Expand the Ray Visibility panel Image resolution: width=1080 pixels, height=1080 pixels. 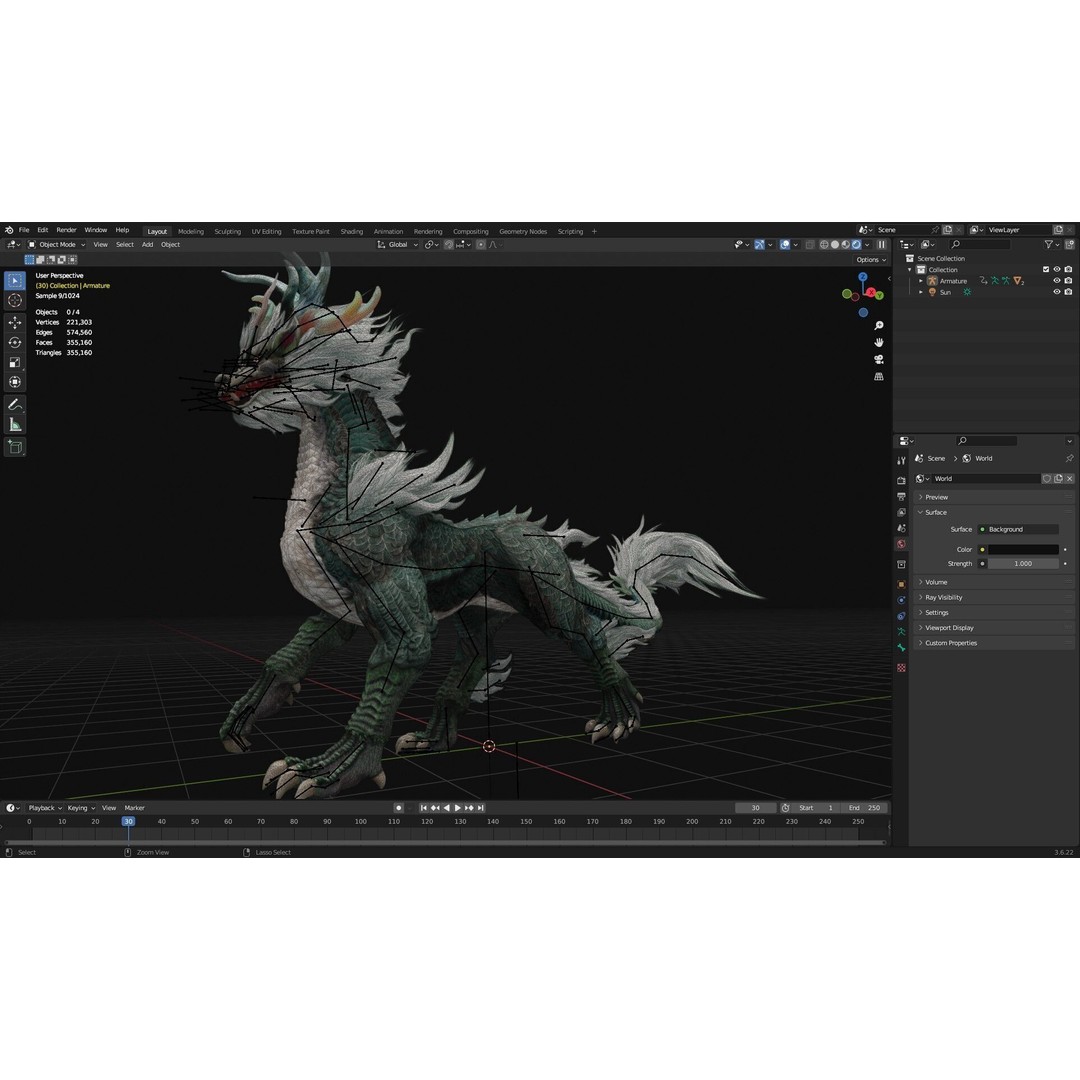pyautogui.click(x=994, y=597)
